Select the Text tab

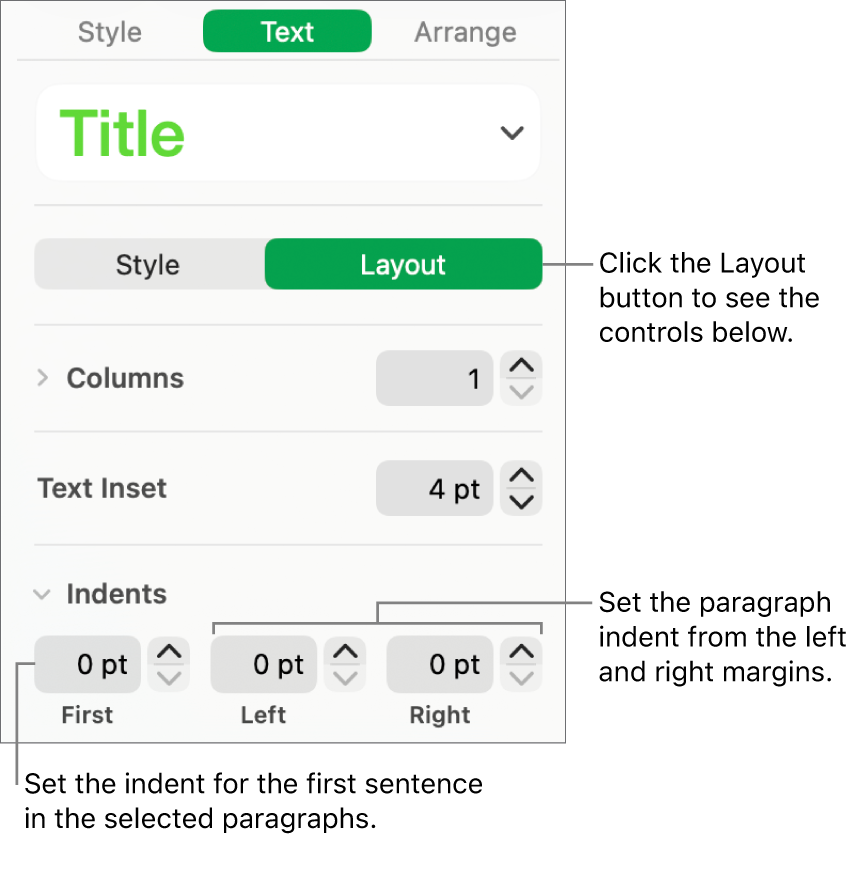tap(287, 31)
